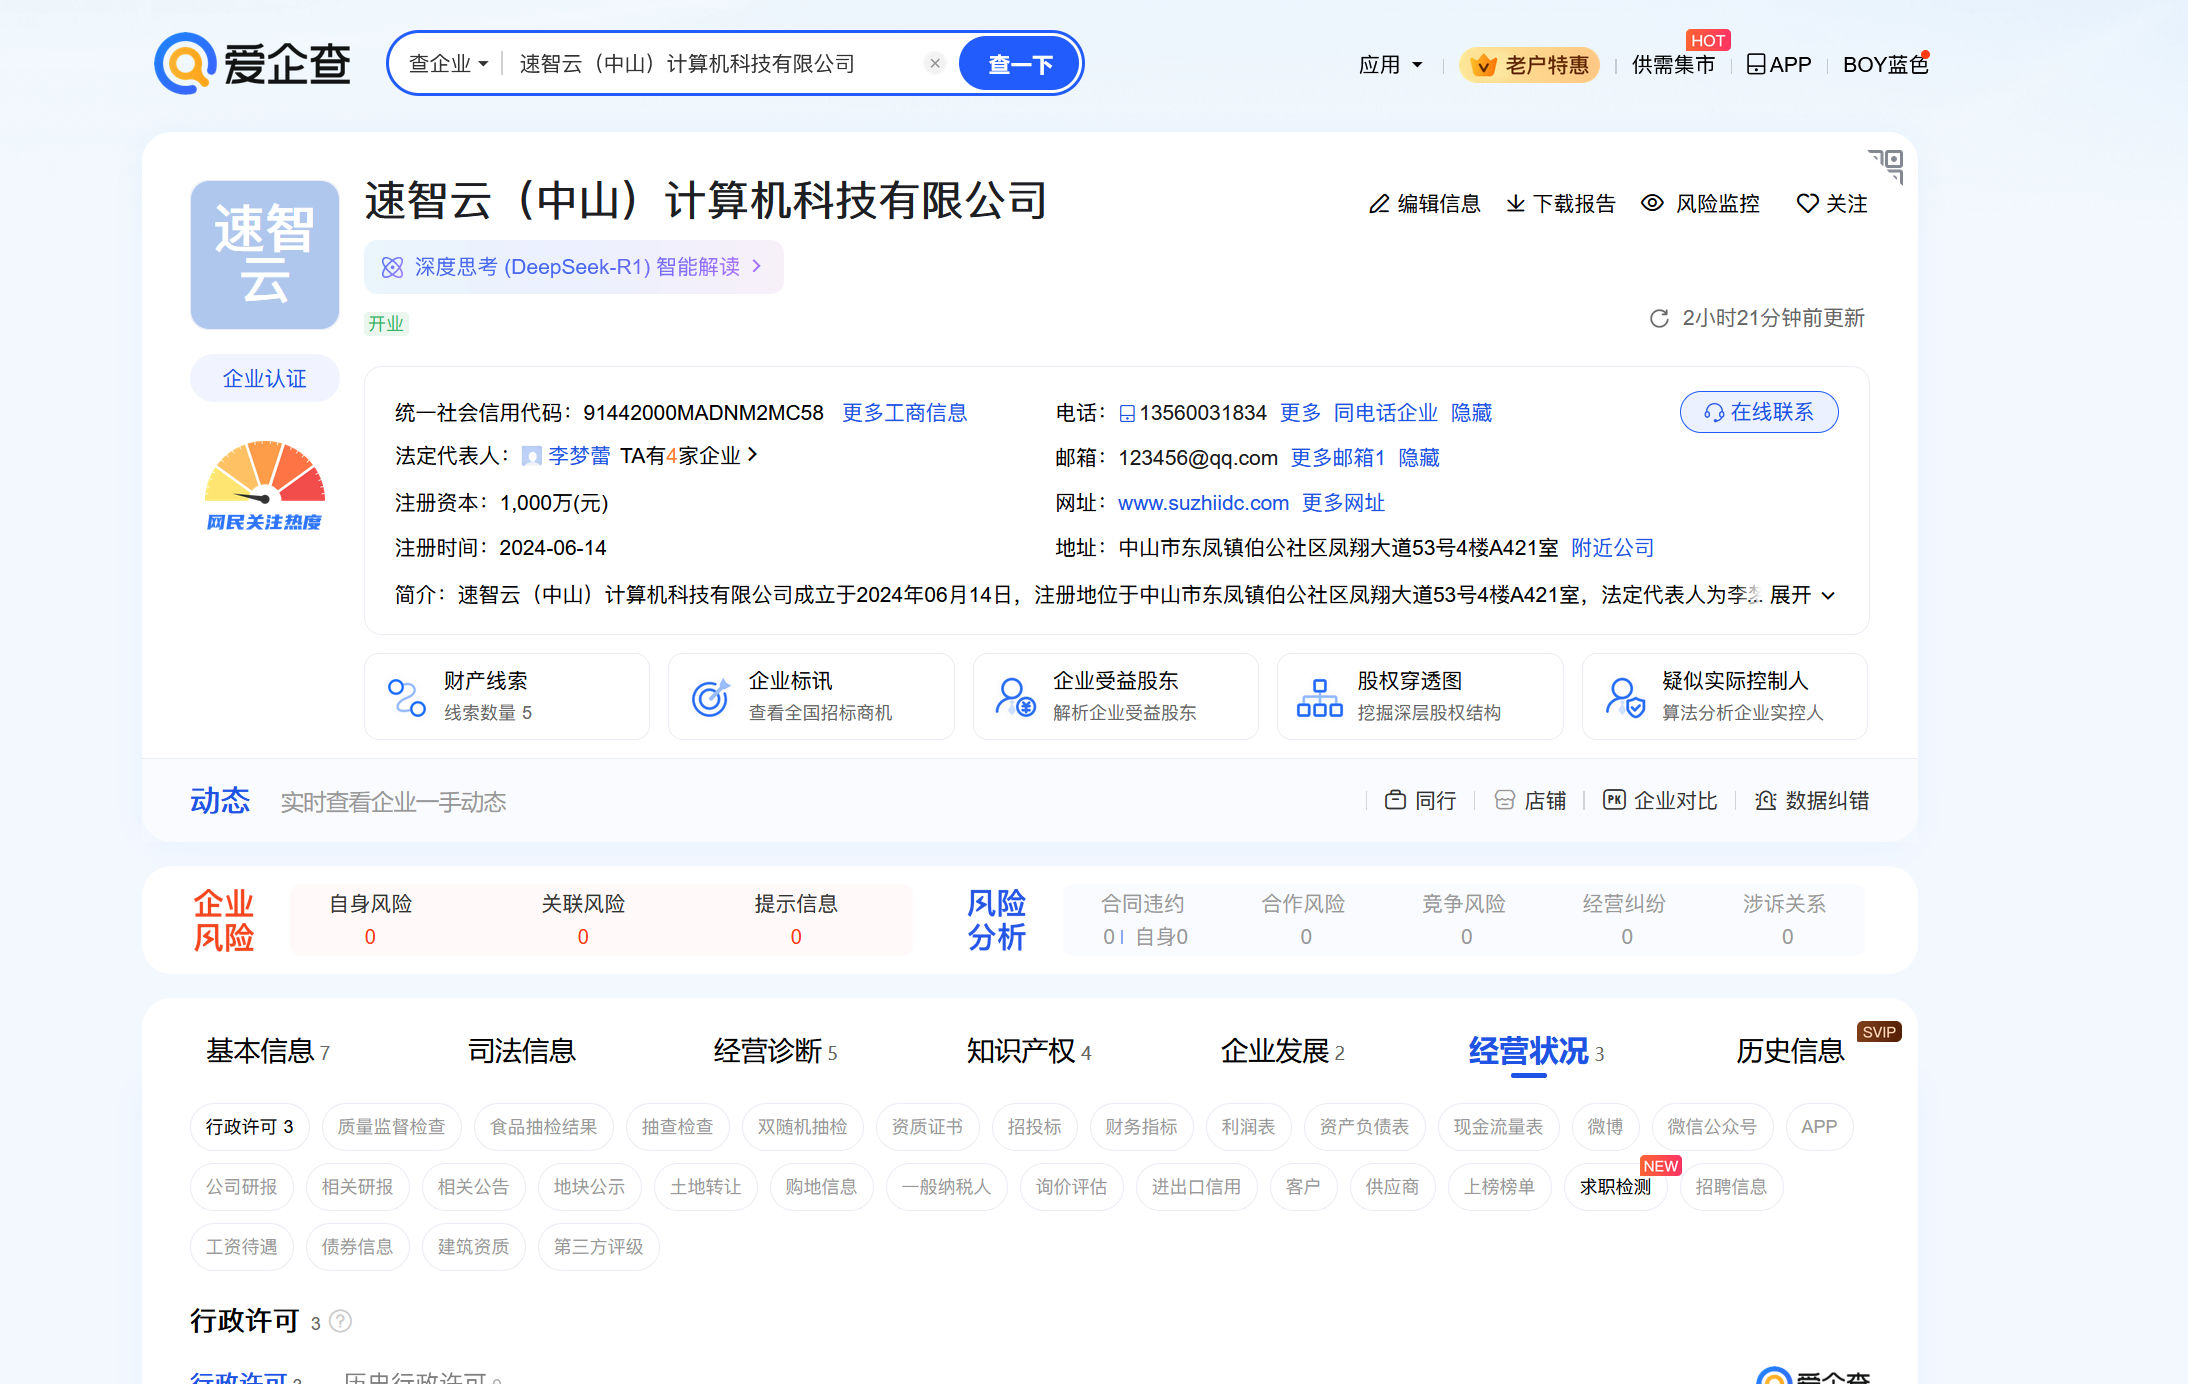Image resolution: width=2188 pixels, height=1384 pixels.
Task: Select the 招聘信息 chip
Action: [x=1731, y=1187]
